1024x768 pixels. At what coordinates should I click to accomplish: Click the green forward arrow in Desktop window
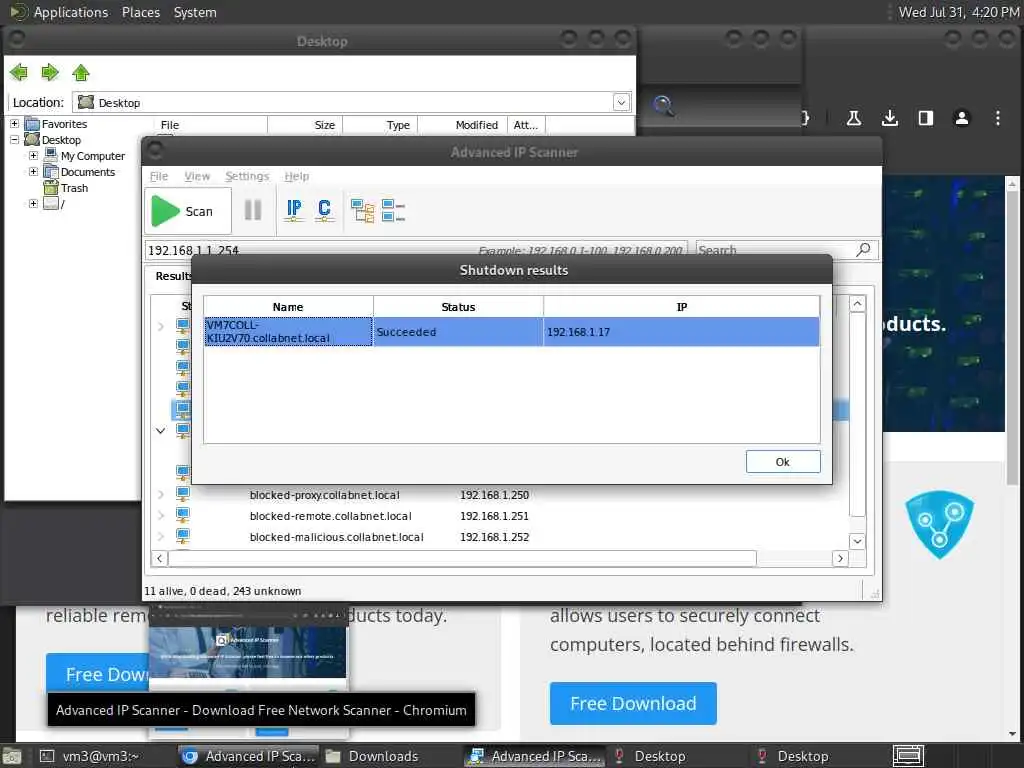50,72
